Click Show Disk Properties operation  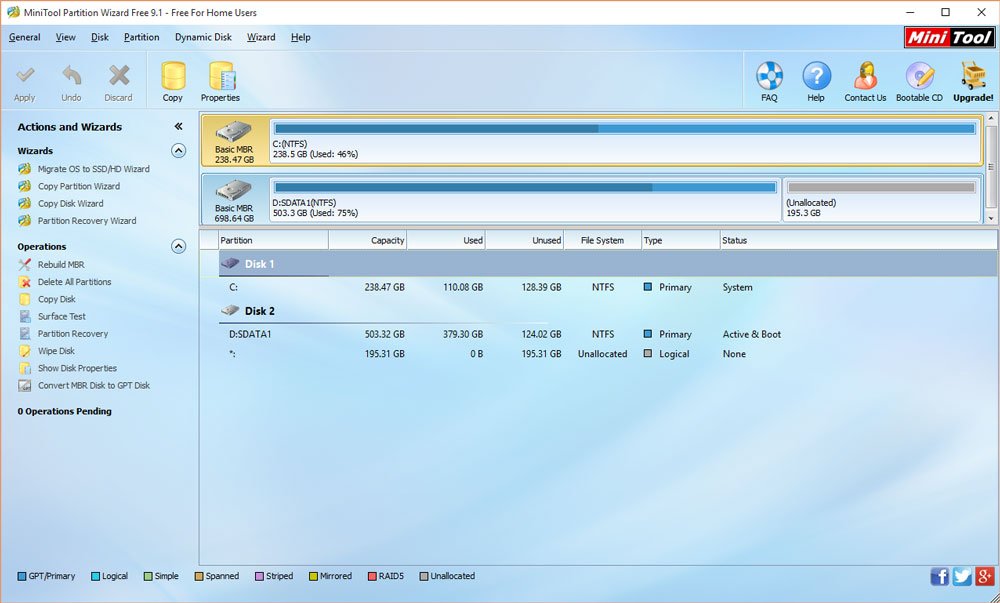pyautogui.click(x=77, y=368)
